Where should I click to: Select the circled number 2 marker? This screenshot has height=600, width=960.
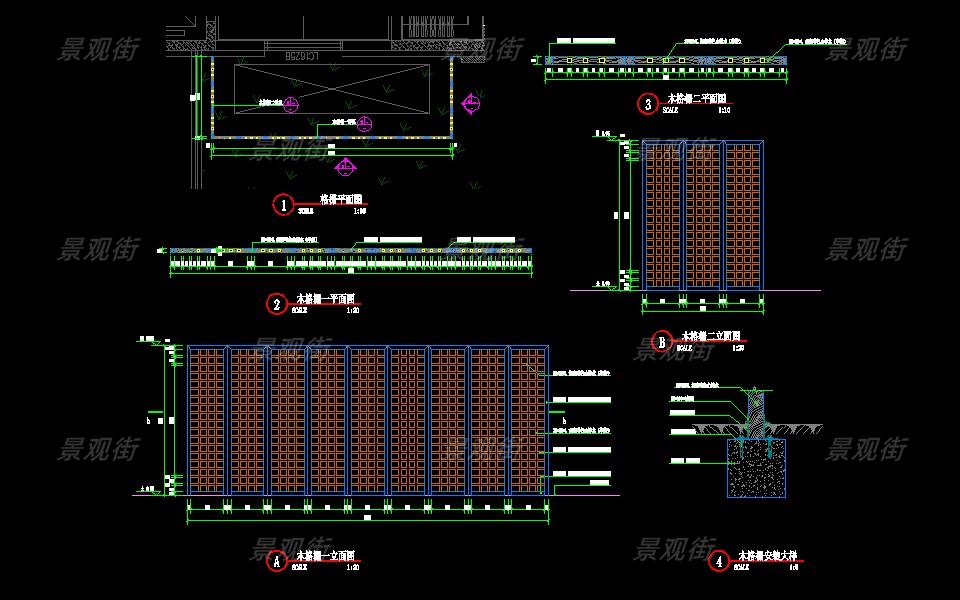[277, 304]
